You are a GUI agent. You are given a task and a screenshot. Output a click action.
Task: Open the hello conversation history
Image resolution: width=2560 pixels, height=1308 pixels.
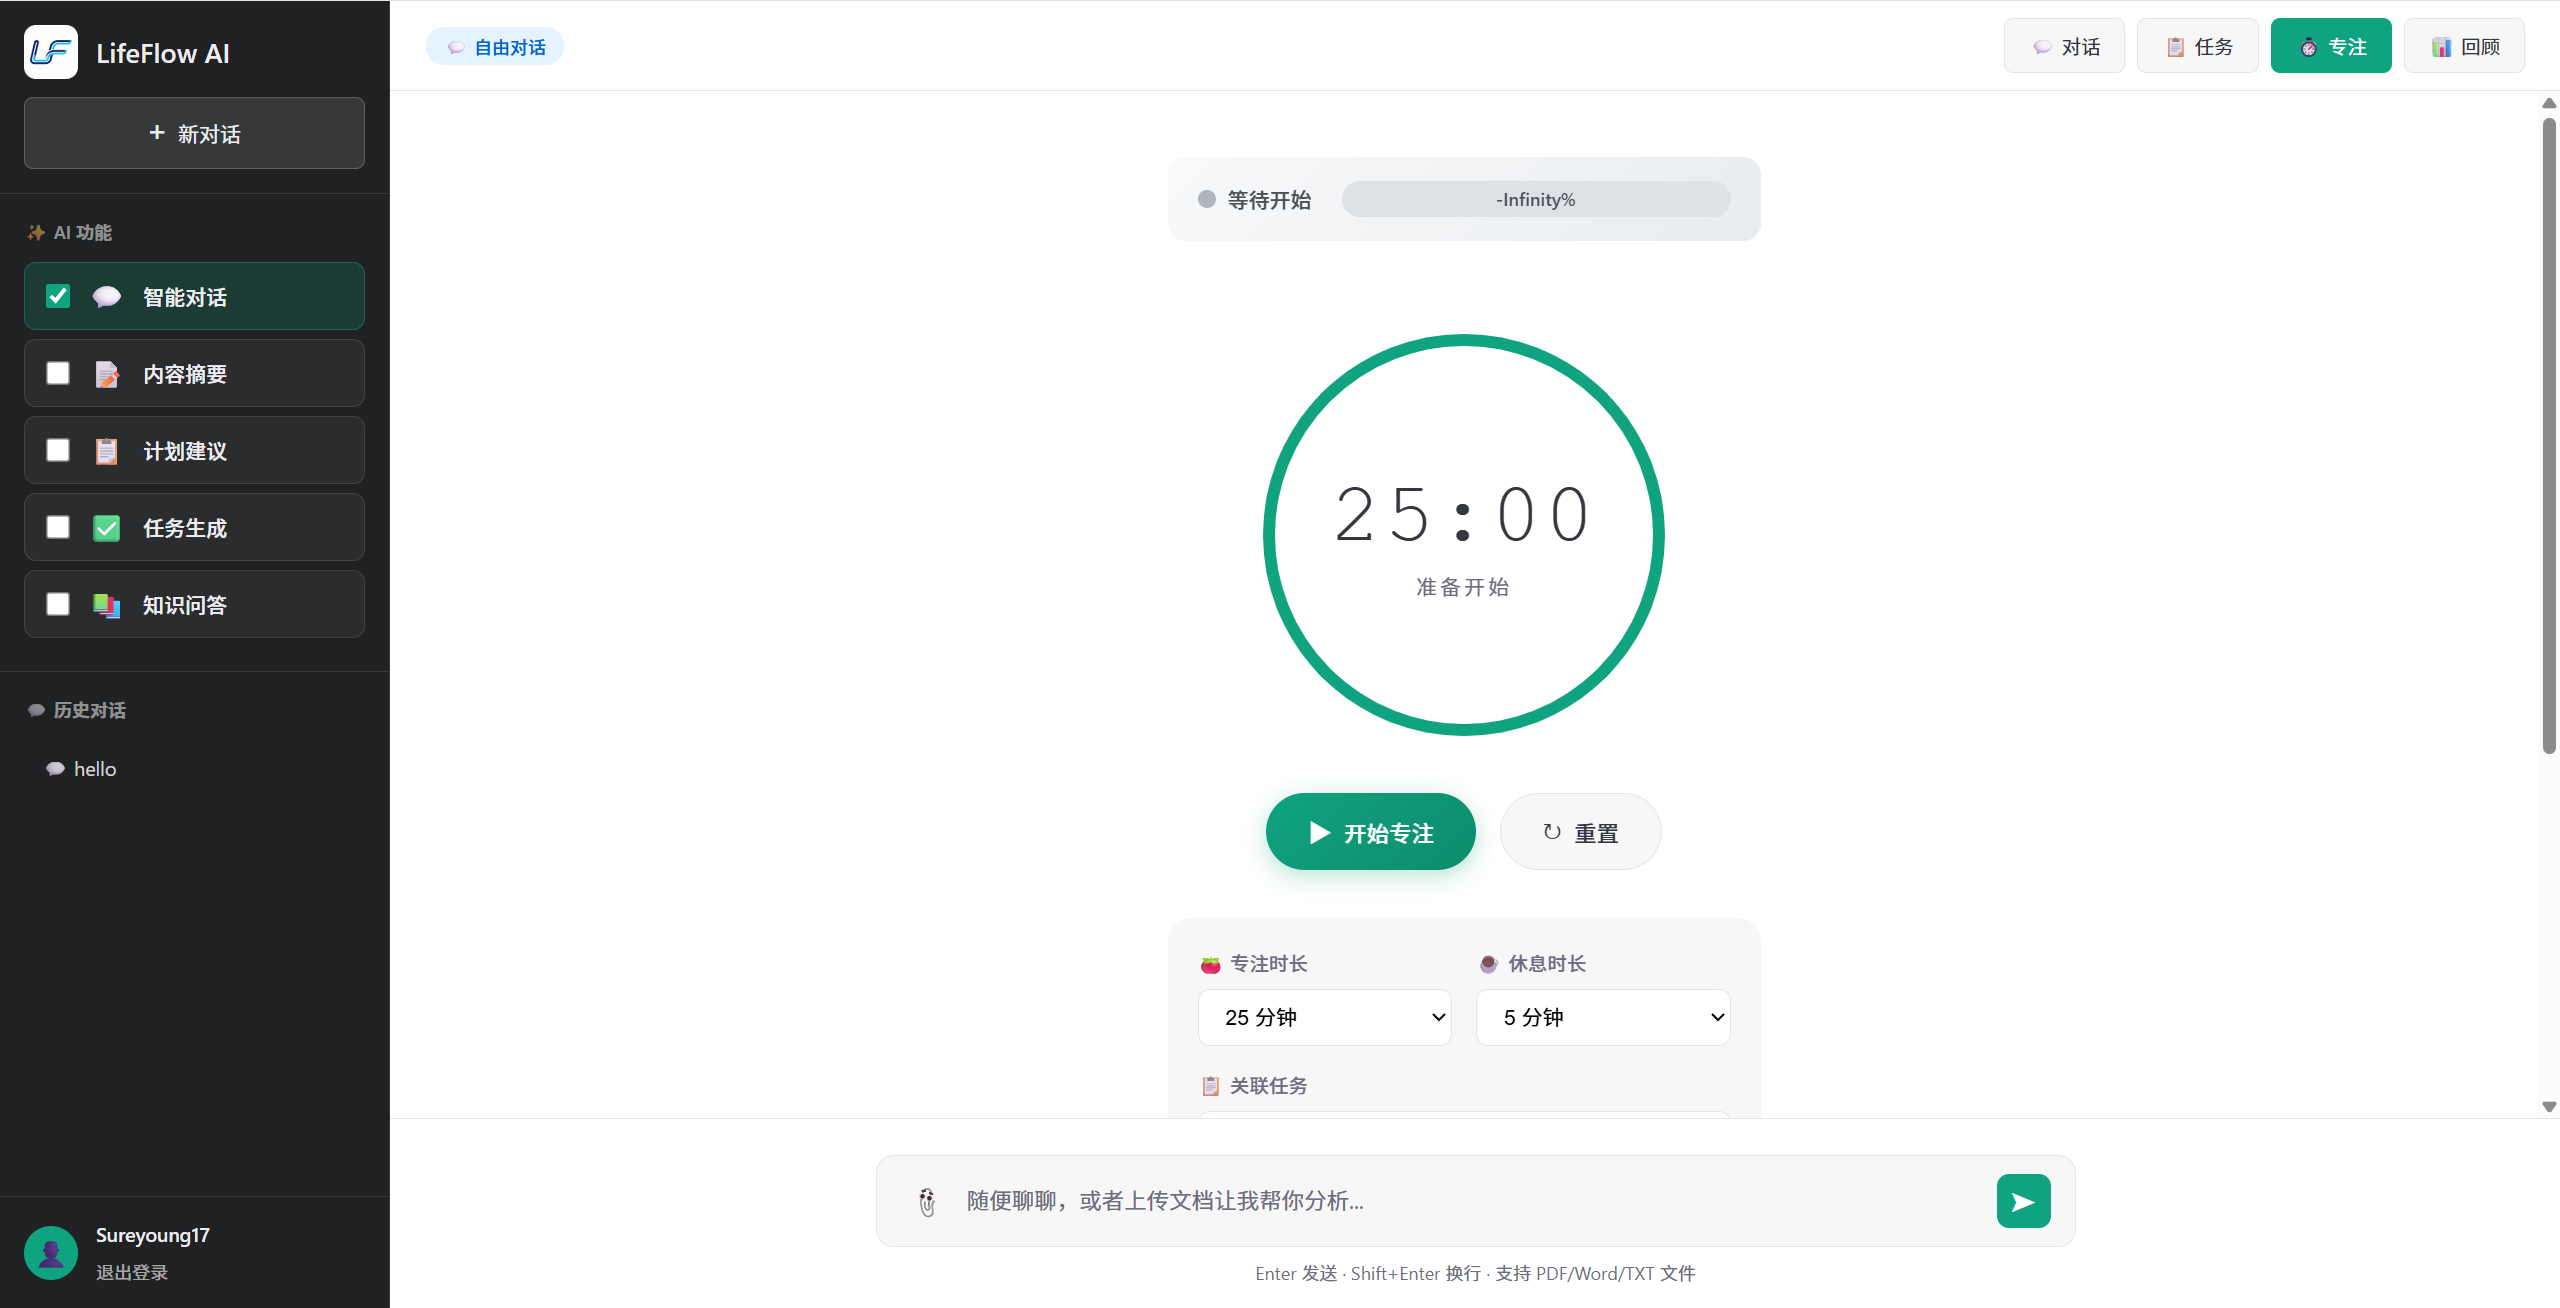[94, 768]
